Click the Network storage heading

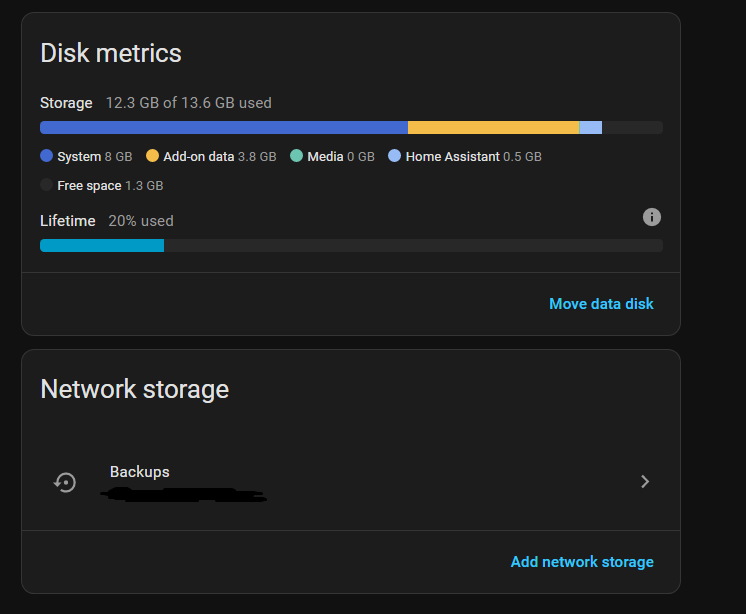click(x=135, y=389)
